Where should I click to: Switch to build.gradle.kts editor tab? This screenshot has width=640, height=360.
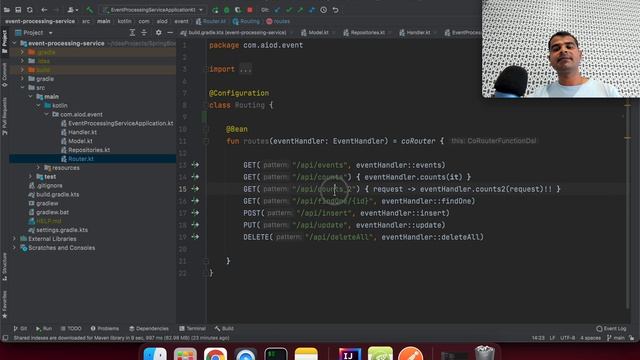pyautogui.click(x=234, y=33)
